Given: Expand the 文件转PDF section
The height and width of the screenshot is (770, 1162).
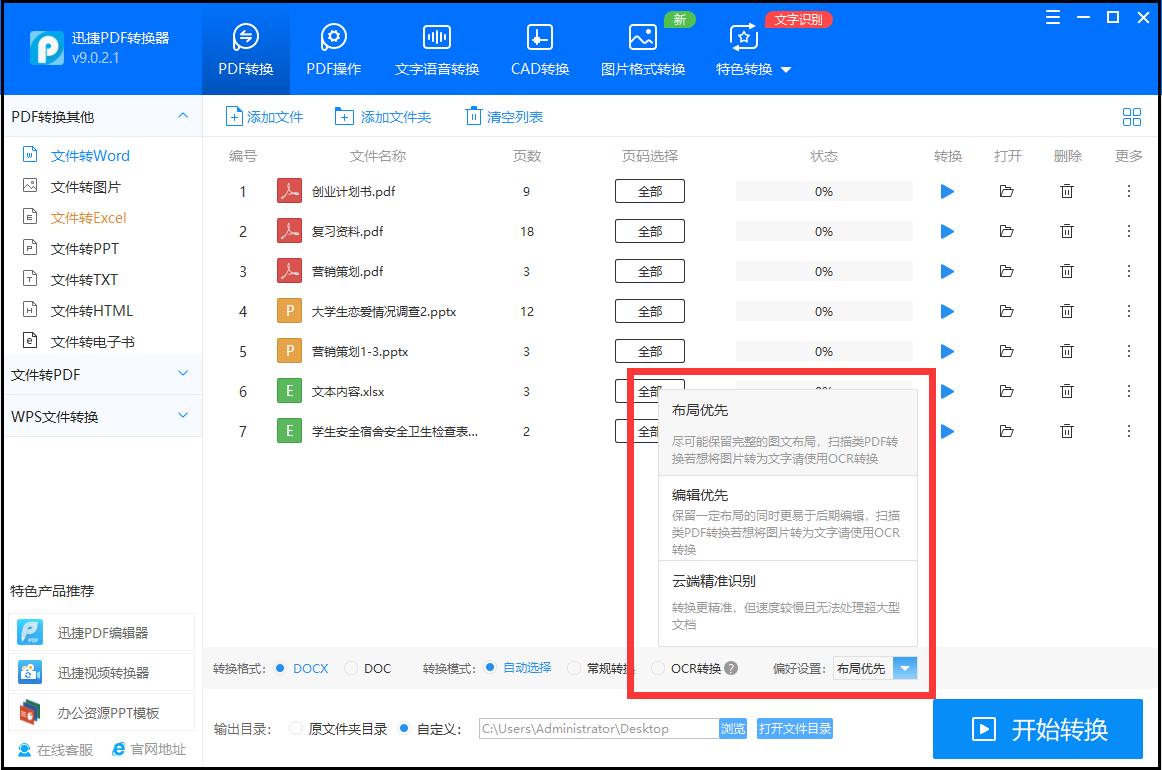Looking at the screenshot, I should point(182,373).
